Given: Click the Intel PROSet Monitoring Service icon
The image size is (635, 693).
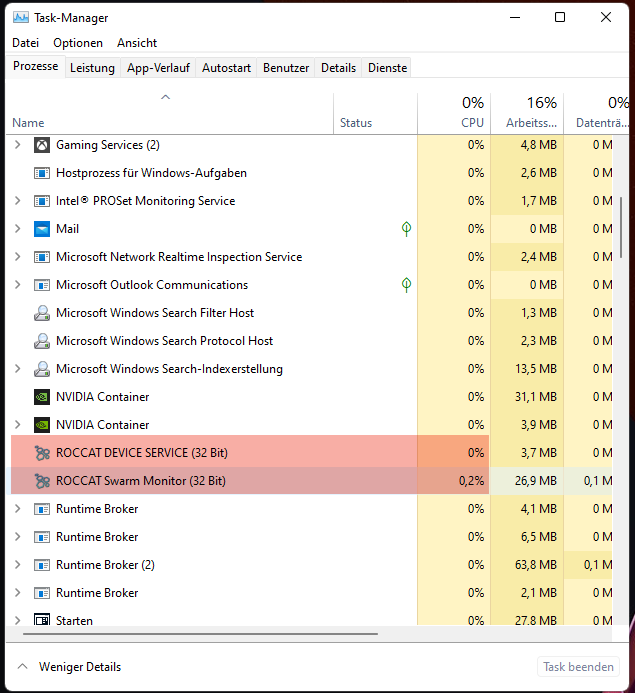Looking at the screenshot, I should (x=42, y=201).
